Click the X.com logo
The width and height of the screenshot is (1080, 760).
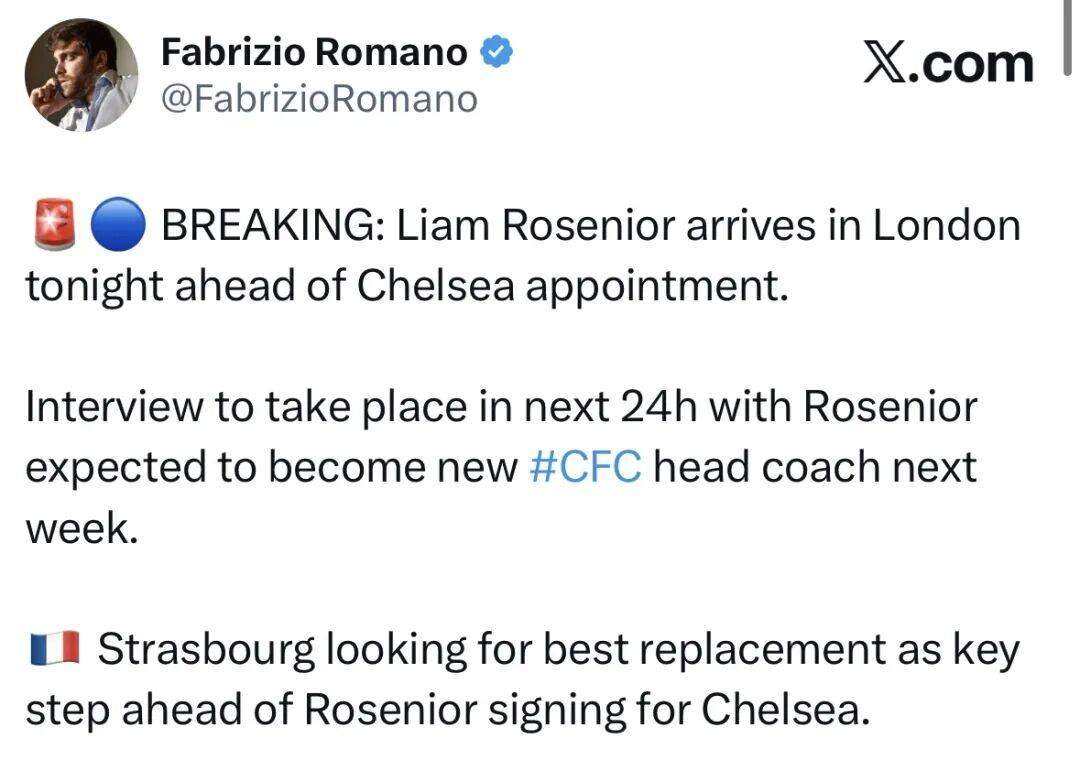click(948, 63)
